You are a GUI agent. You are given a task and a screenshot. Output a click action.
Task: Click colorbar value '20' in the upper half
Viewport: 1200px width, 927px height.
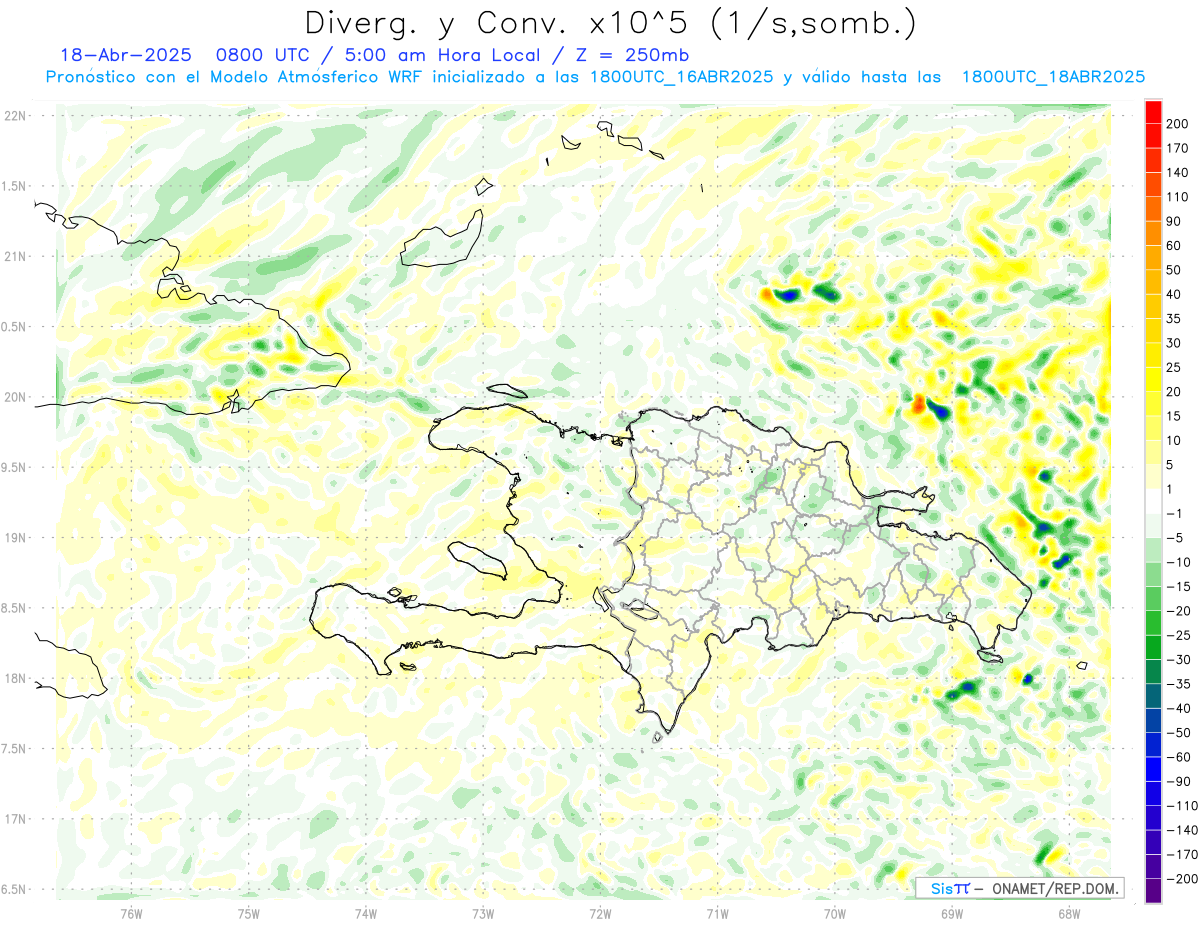point(1174,392)
